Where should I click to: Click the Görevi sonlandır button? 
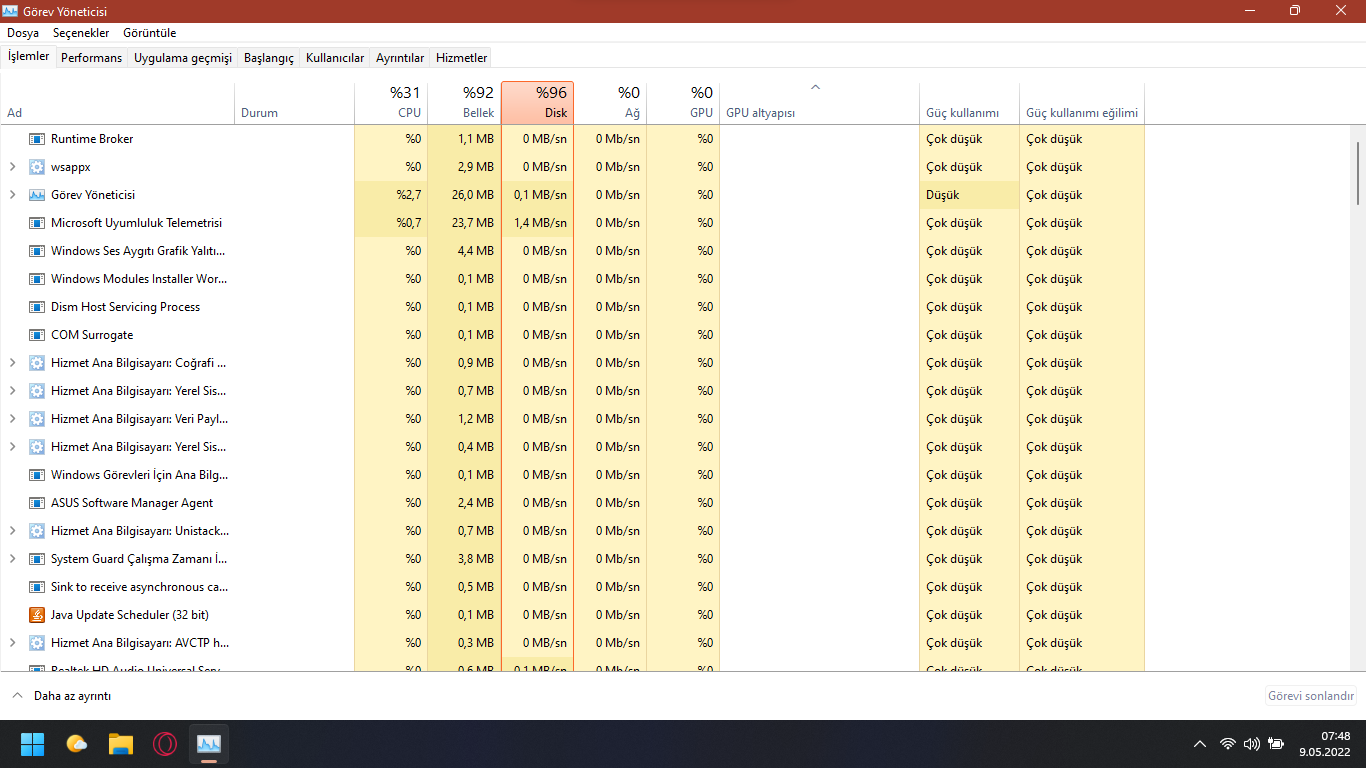click(1311, 696)
